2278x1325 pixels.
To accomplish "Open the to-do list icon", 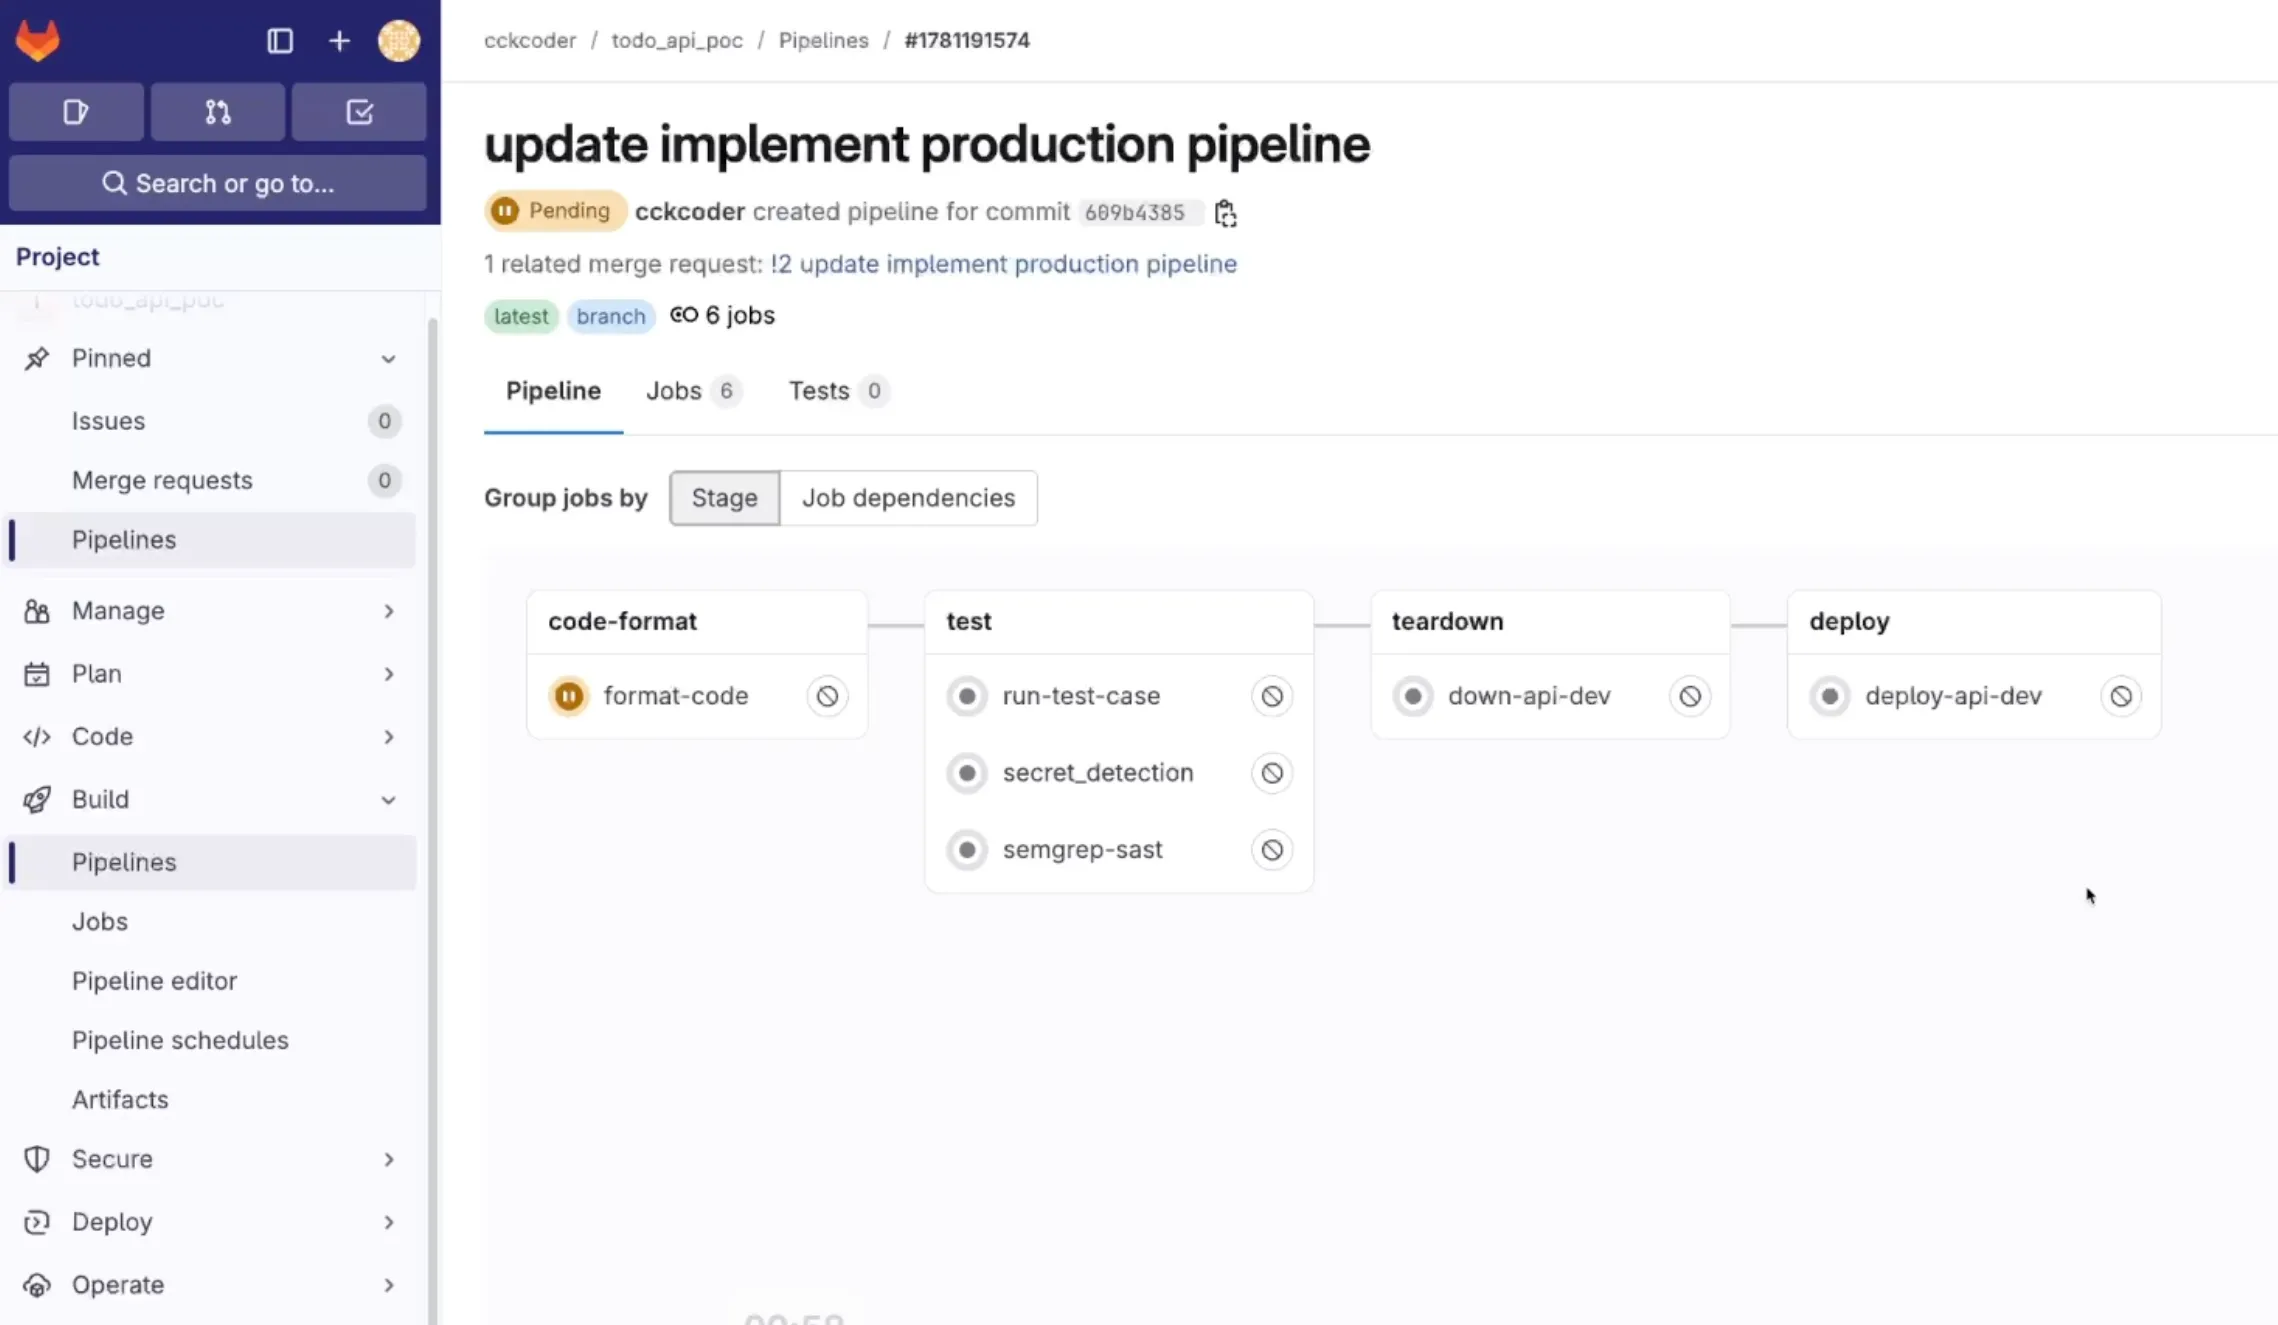I will click(x=359, y=111).
